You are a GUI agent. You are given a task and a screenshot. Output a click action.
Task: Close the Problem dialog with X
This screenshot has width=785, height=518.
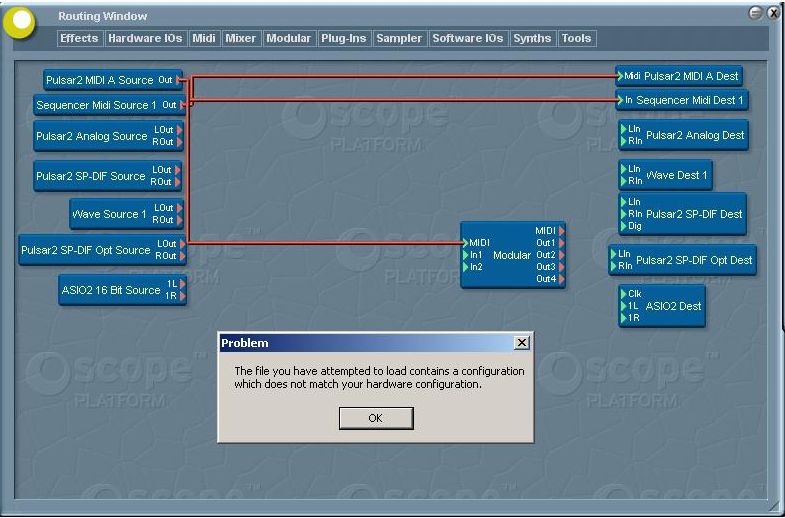521,343
